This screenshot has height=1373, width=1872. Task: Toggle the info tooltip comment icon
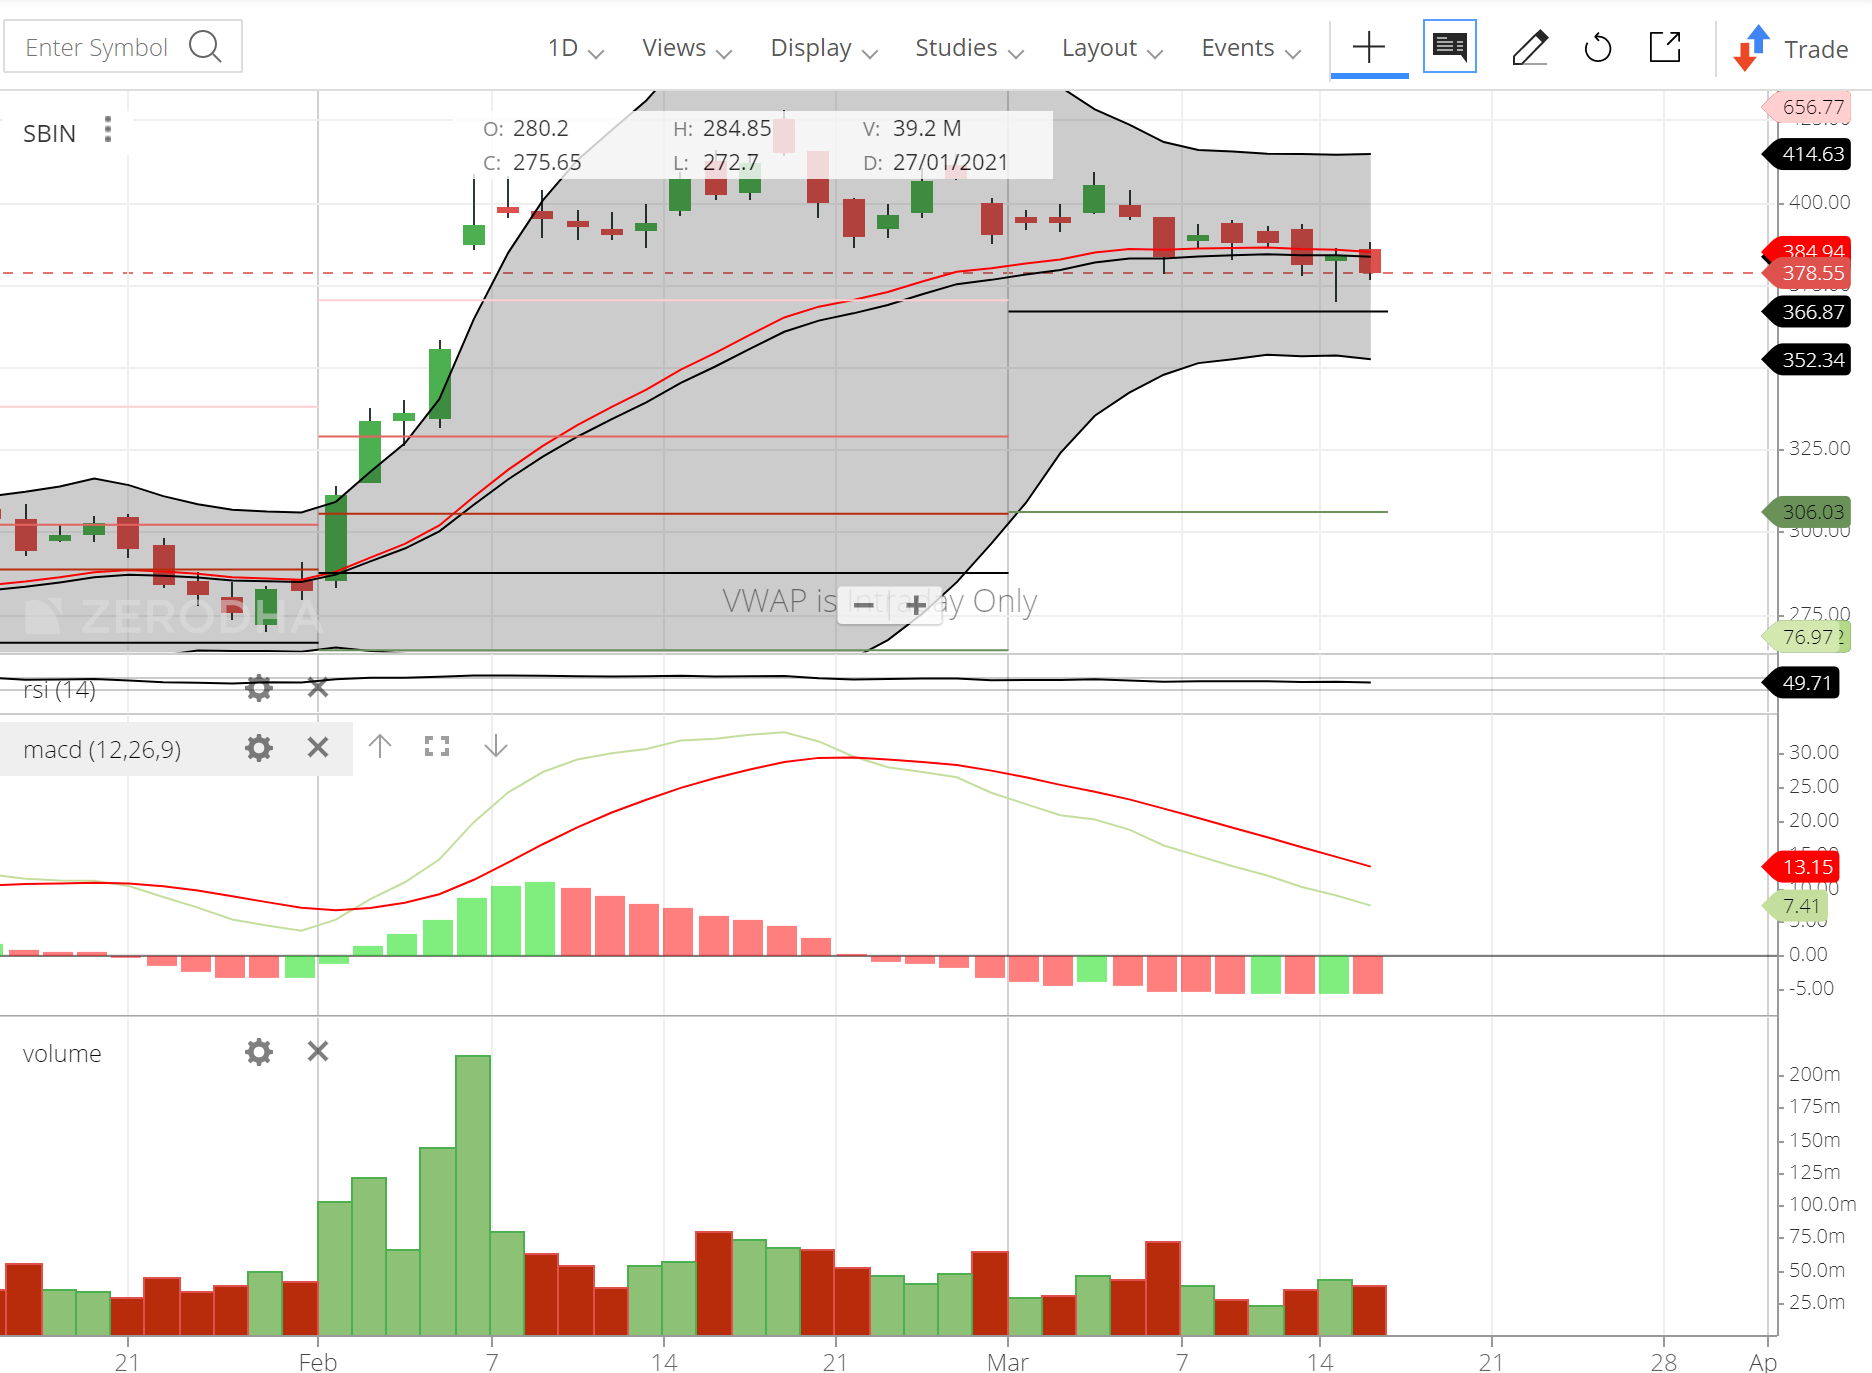click(x=1449, y=46)
